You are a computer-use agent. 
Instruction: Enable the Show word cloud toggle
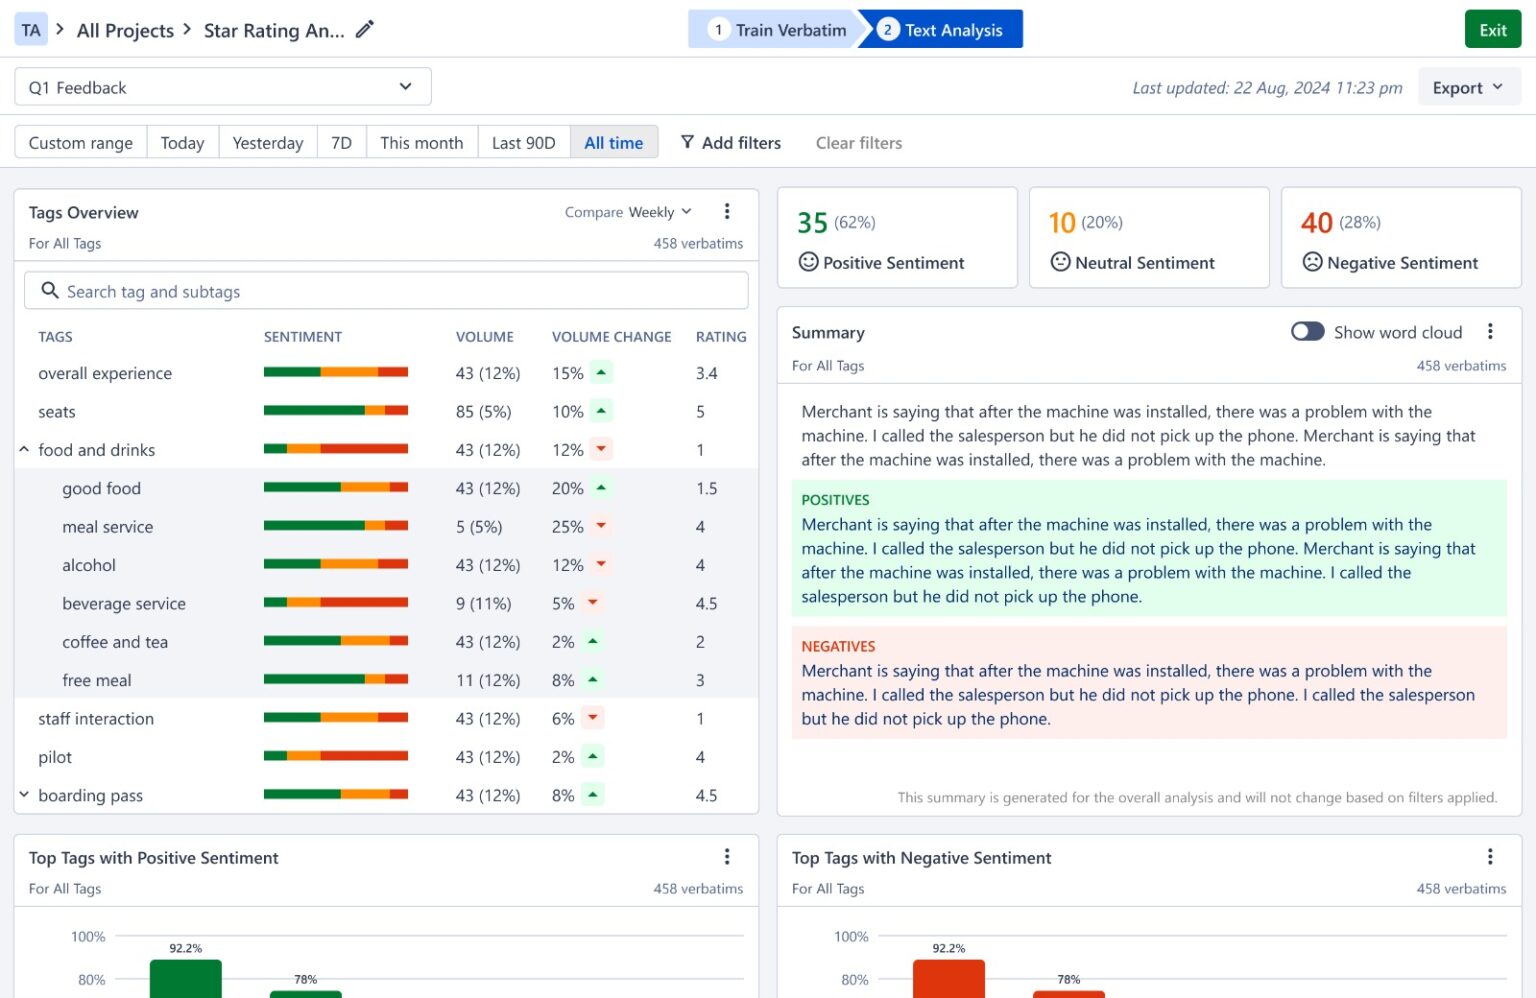tap(1307, 331)
